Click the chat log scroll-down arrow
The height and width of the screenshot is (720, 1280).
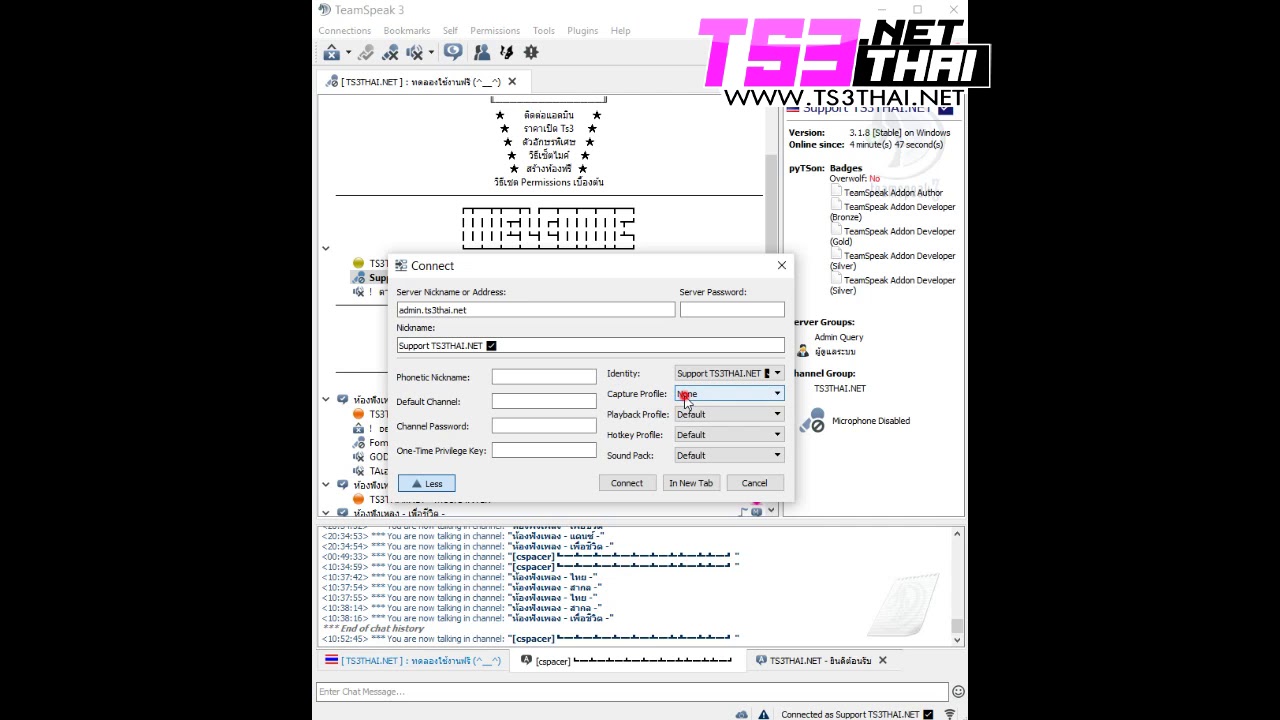[x=957, y=639]
